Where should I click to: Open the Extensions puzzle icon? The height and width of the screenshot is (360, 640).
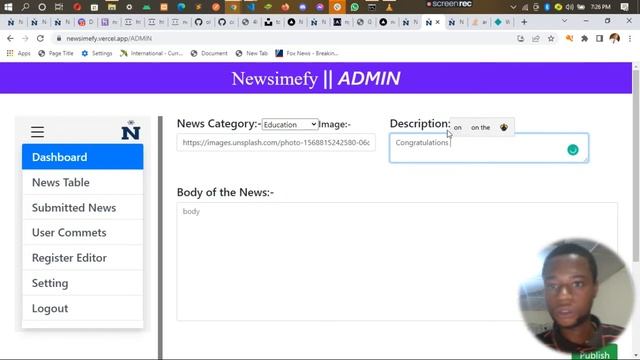584,38
